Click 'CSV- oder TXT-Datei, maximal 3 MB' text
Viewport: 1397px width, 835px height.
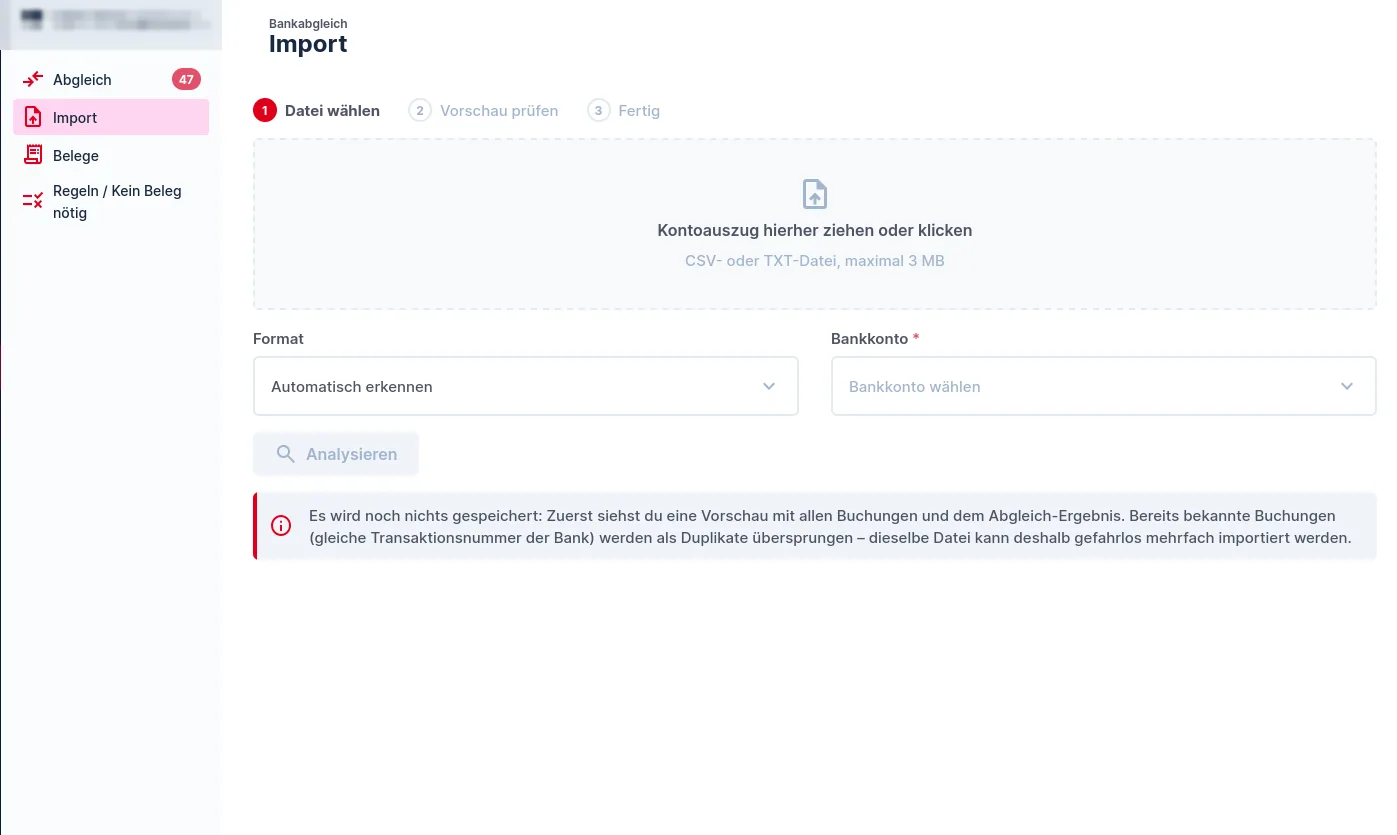click(815, 261)
